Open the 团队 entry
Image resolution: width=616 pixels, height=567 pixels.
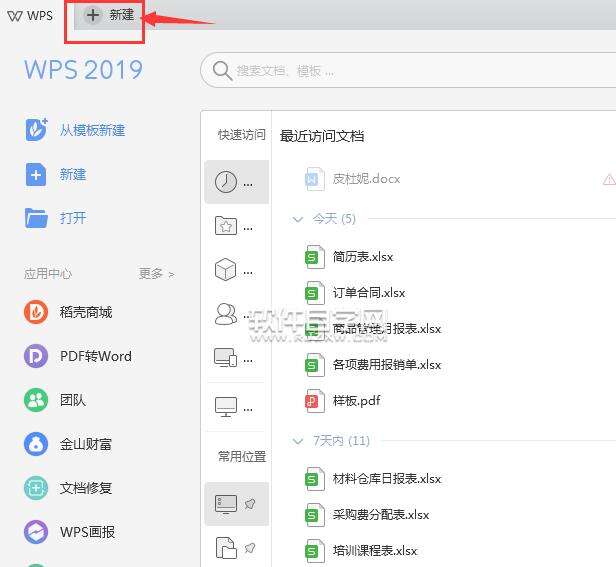tap(73, 400)
